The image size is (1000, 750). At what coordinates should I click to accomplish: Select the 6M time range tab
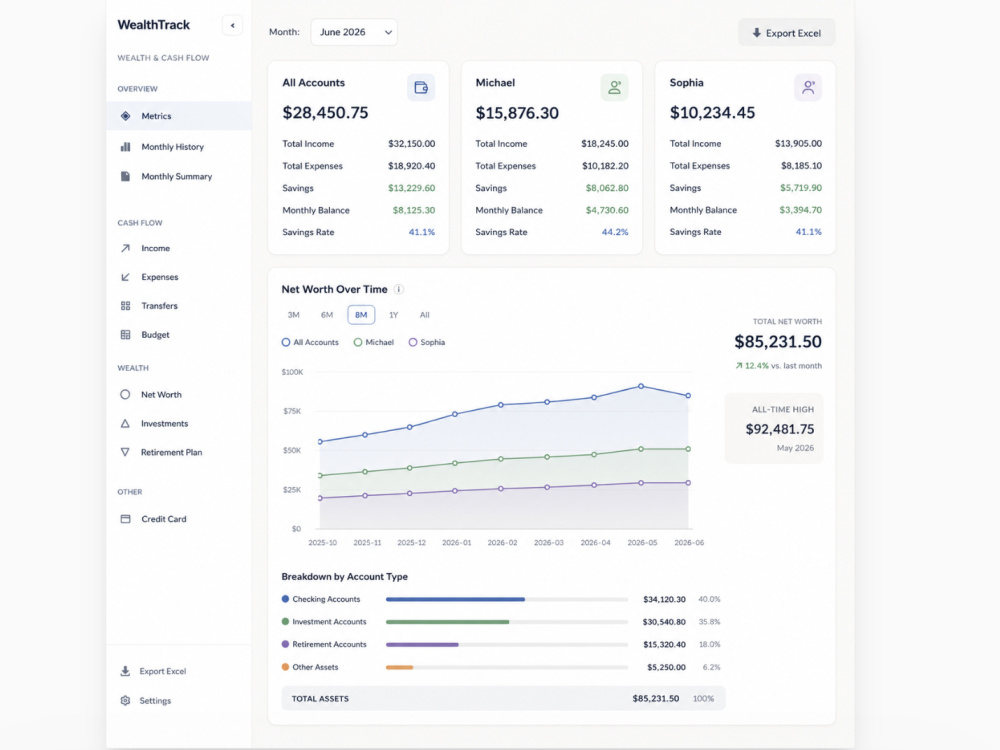coord(327,315)
